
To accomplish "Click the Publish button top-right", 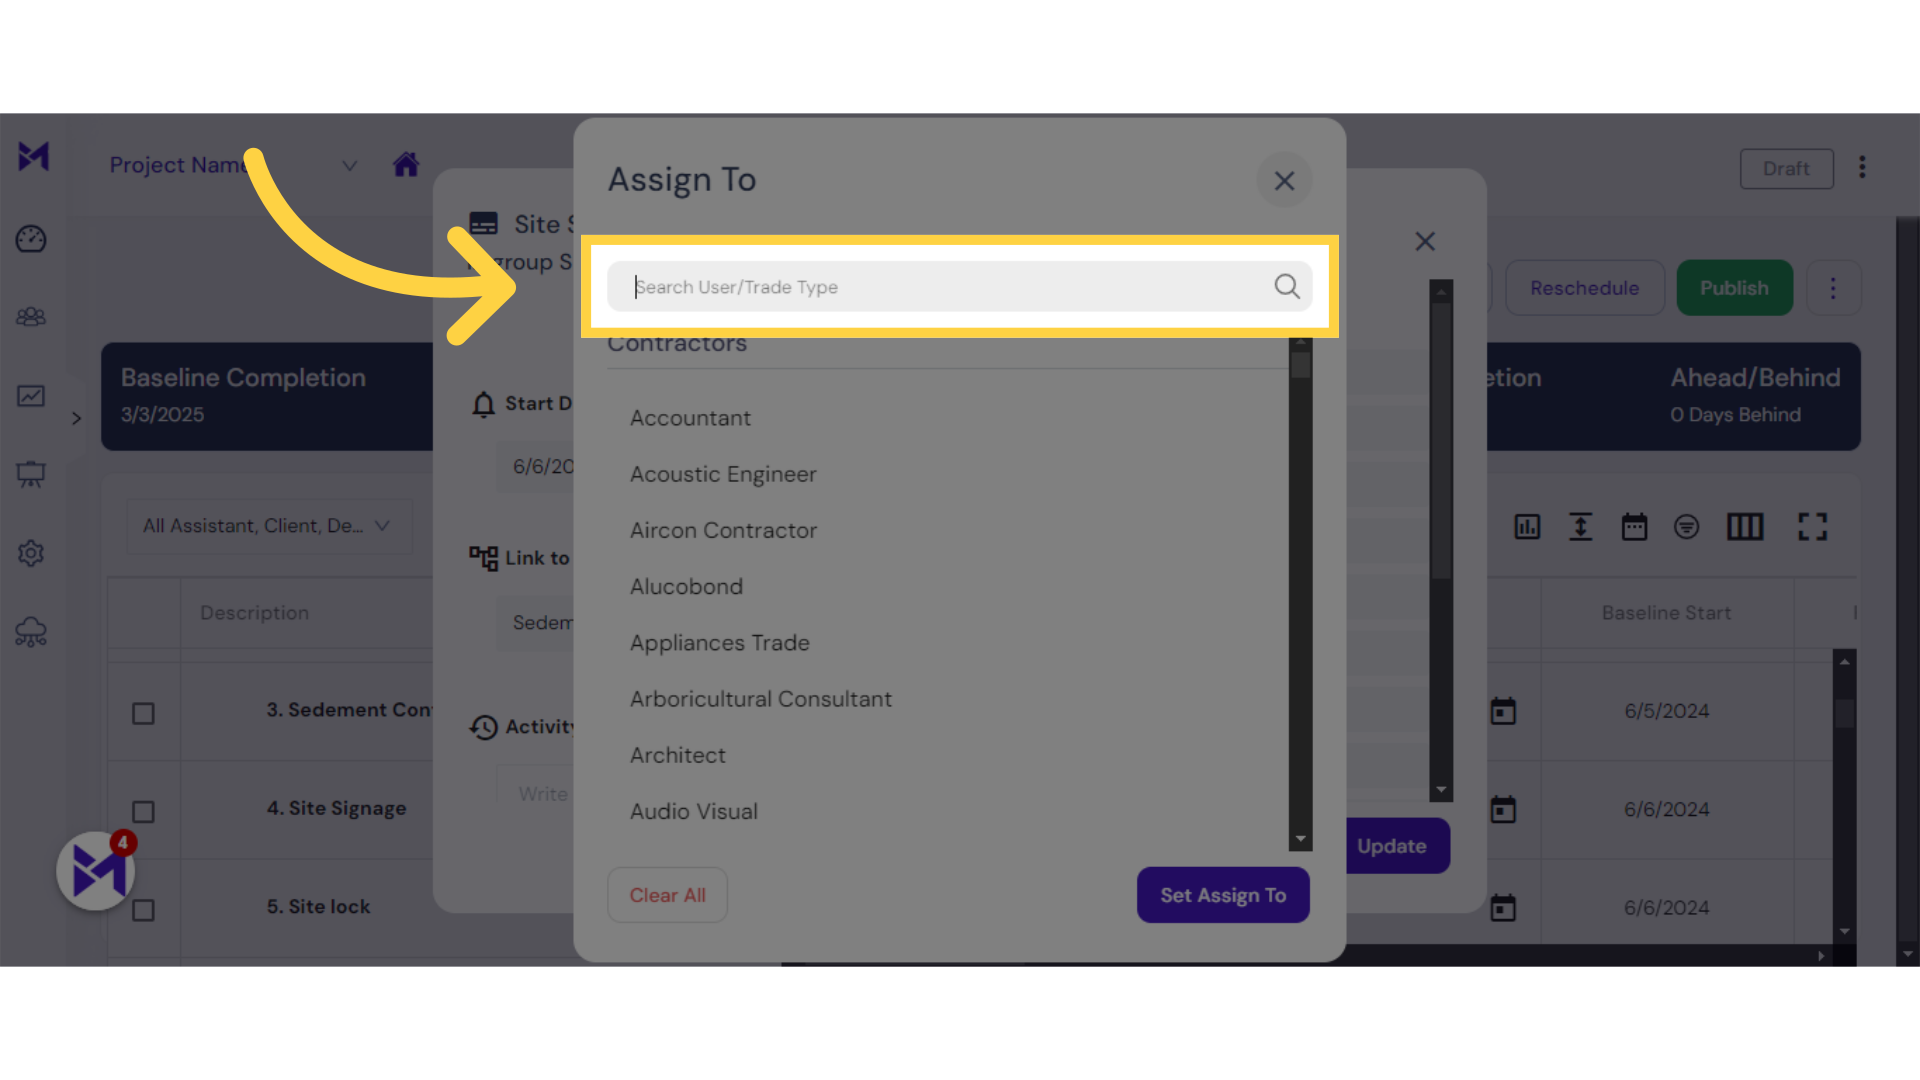I will 1734,287.
